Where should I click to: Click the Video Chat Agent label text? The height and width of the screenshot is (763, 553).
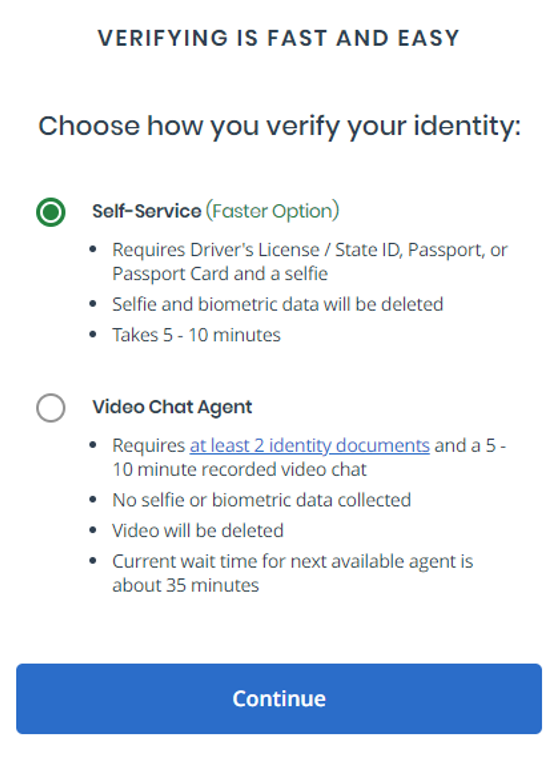(172, 407)
